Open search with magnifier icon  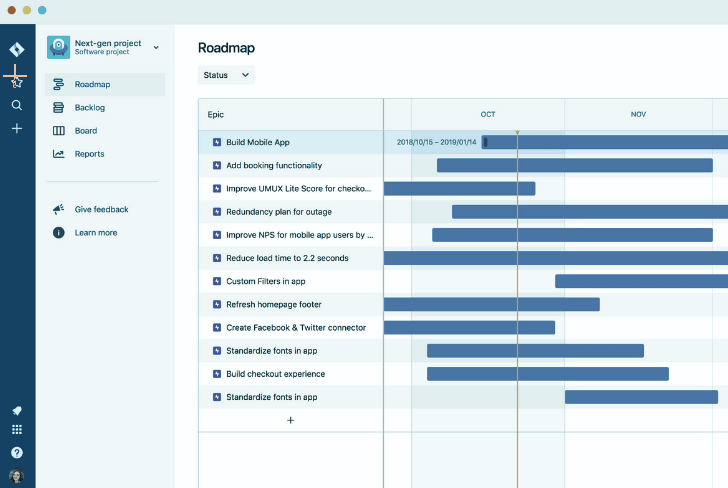(x=17, y=105)
